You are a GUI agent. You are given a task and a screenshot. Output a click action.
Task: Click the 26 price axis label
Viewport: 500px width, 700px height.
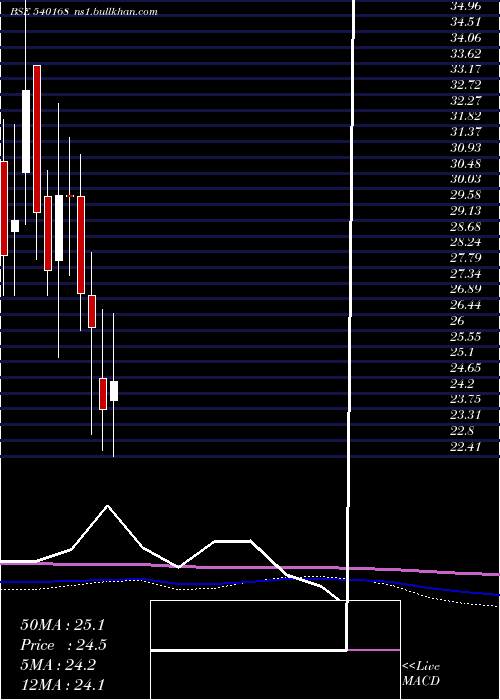[x=458, y=321]
